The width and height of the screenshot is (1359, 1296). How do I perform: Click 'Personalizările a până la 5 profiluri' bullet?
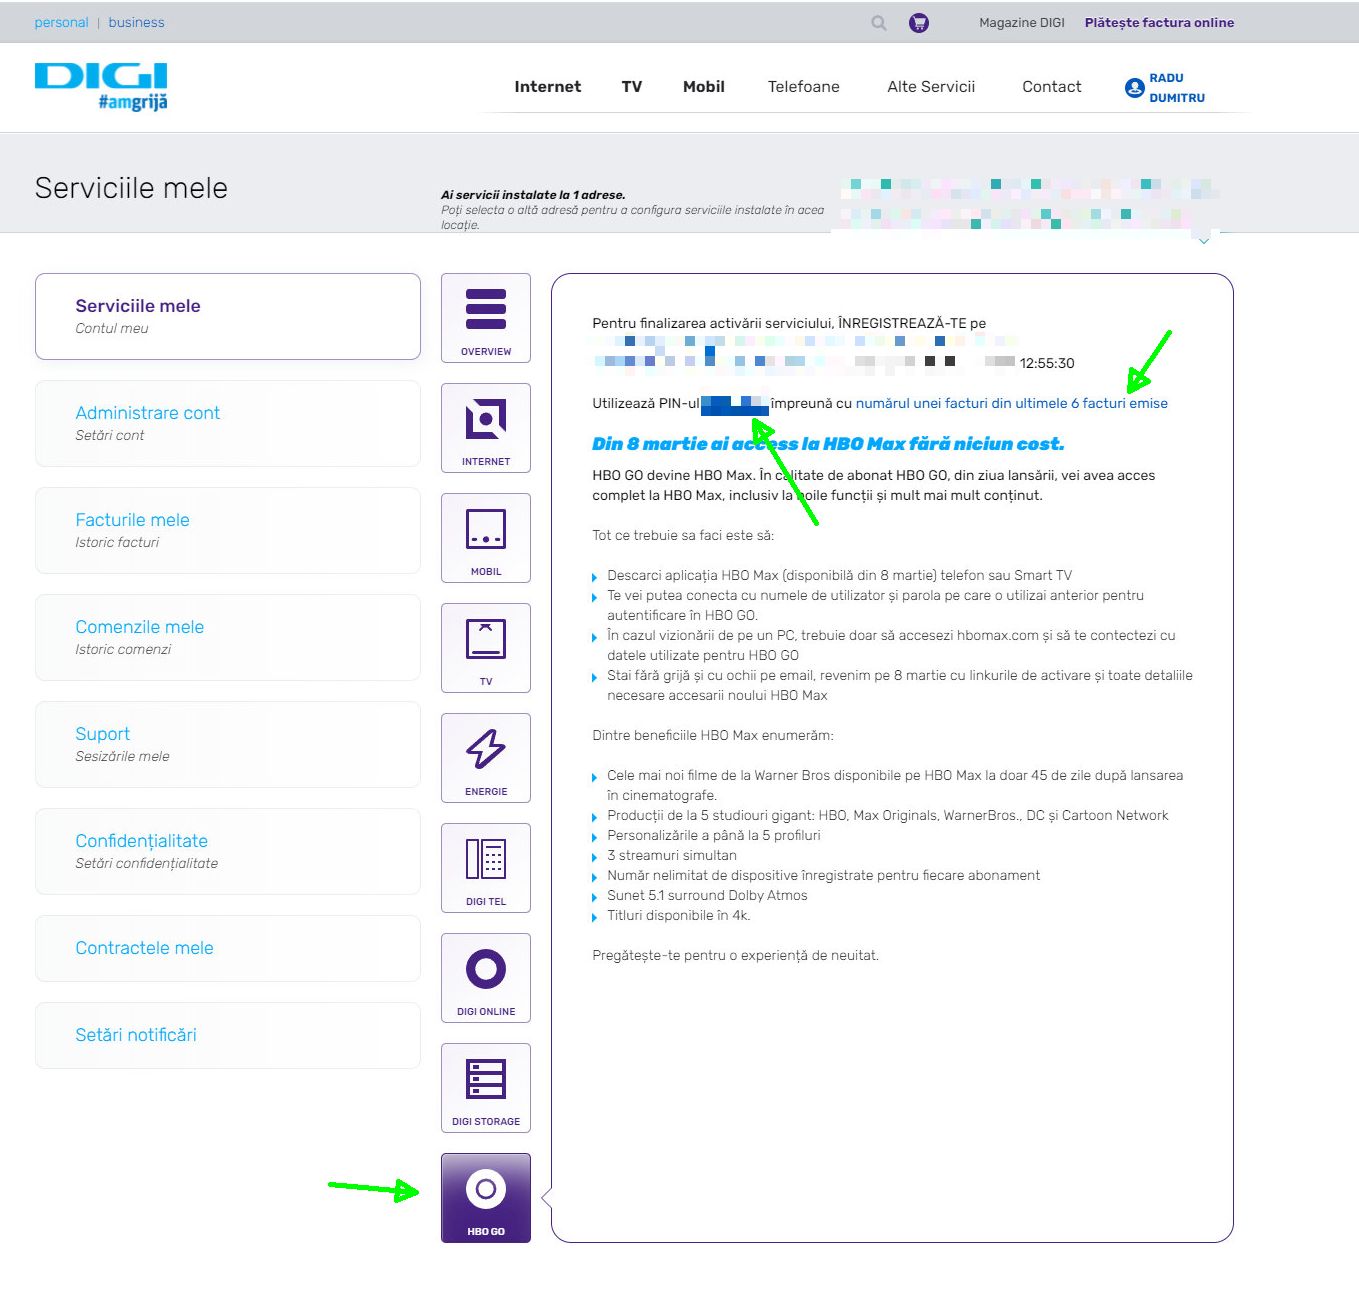(x=714, y=835)
